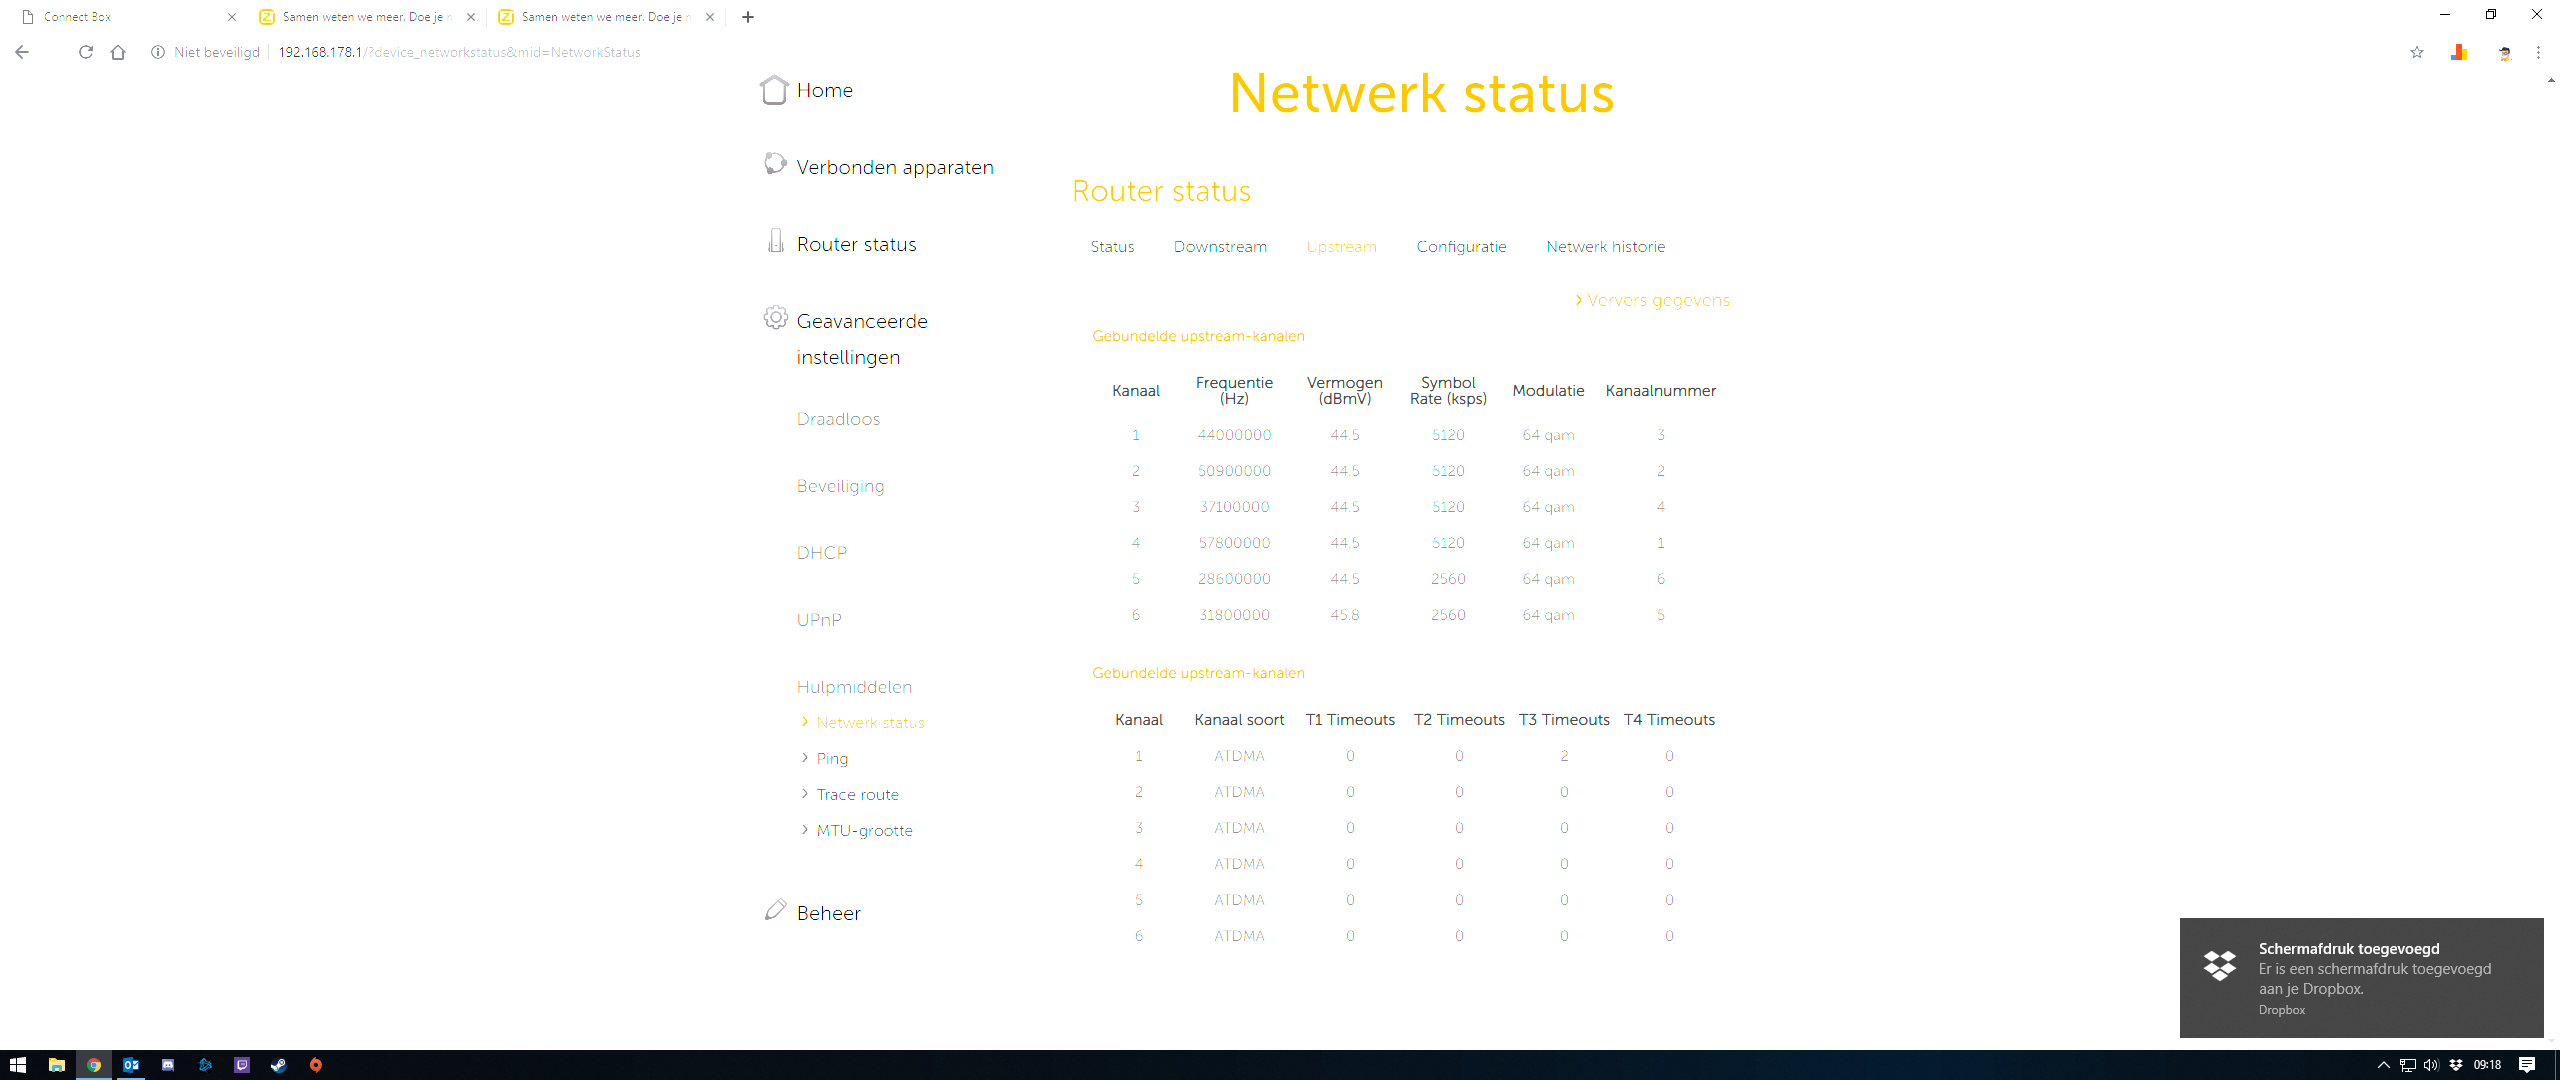Click the Geavanceerde instellingen gear icon

pyautogui.click(x=775, y=318)
